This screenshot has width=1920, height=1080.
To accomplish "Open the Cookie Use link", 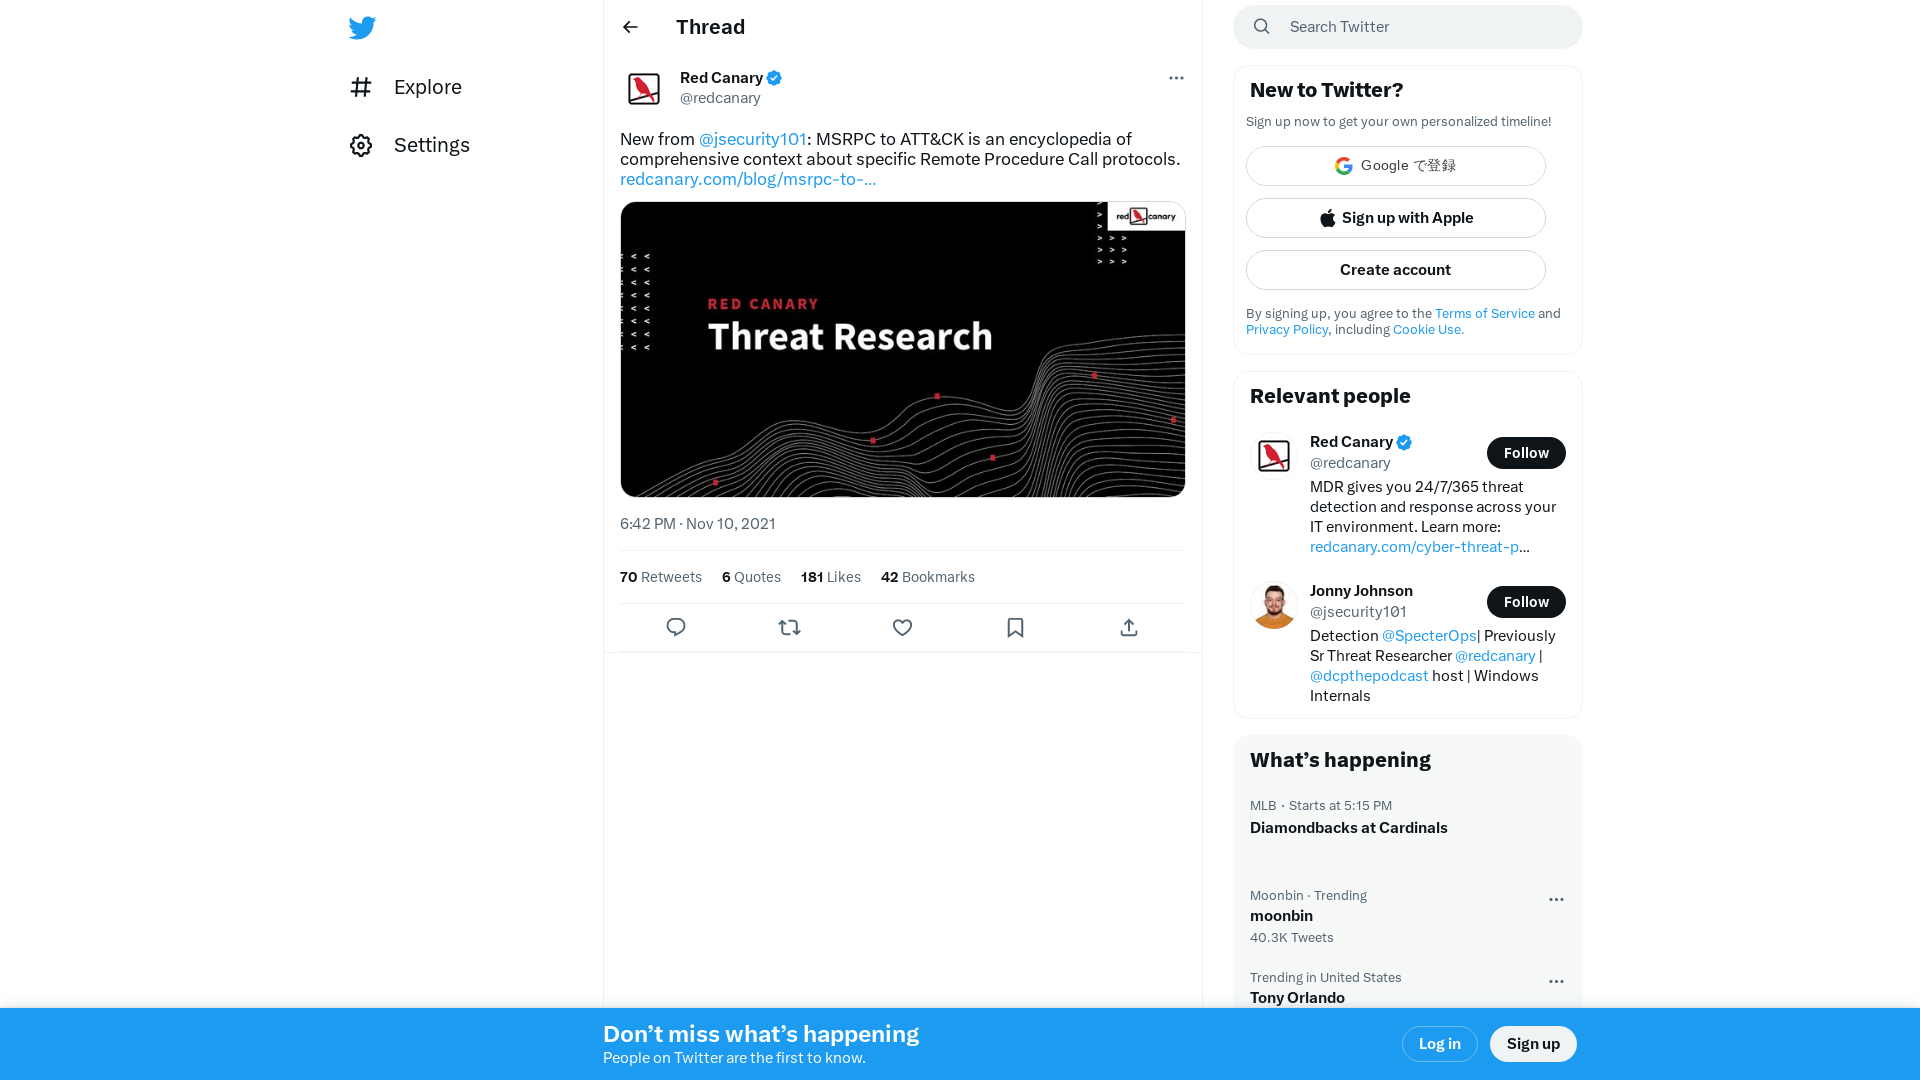I will tap(1428, 330).
